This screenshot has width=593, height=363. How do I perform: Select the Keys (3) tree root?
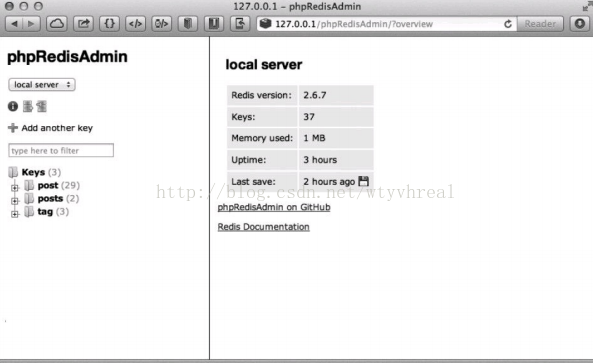[x=41, y=172]
